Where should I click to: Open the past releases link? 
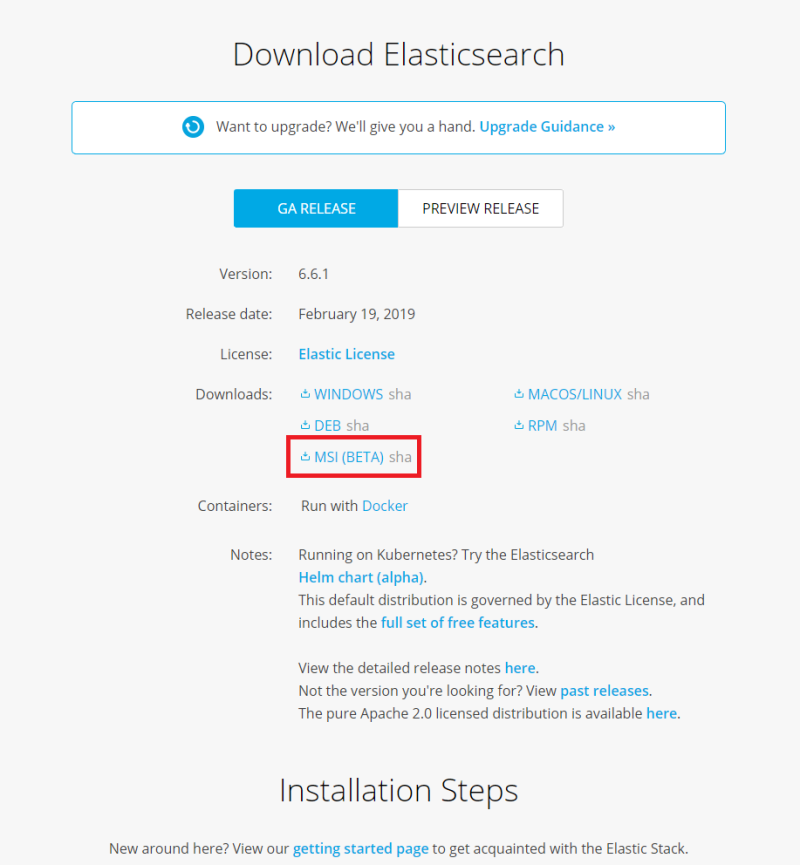click(604, 690)
